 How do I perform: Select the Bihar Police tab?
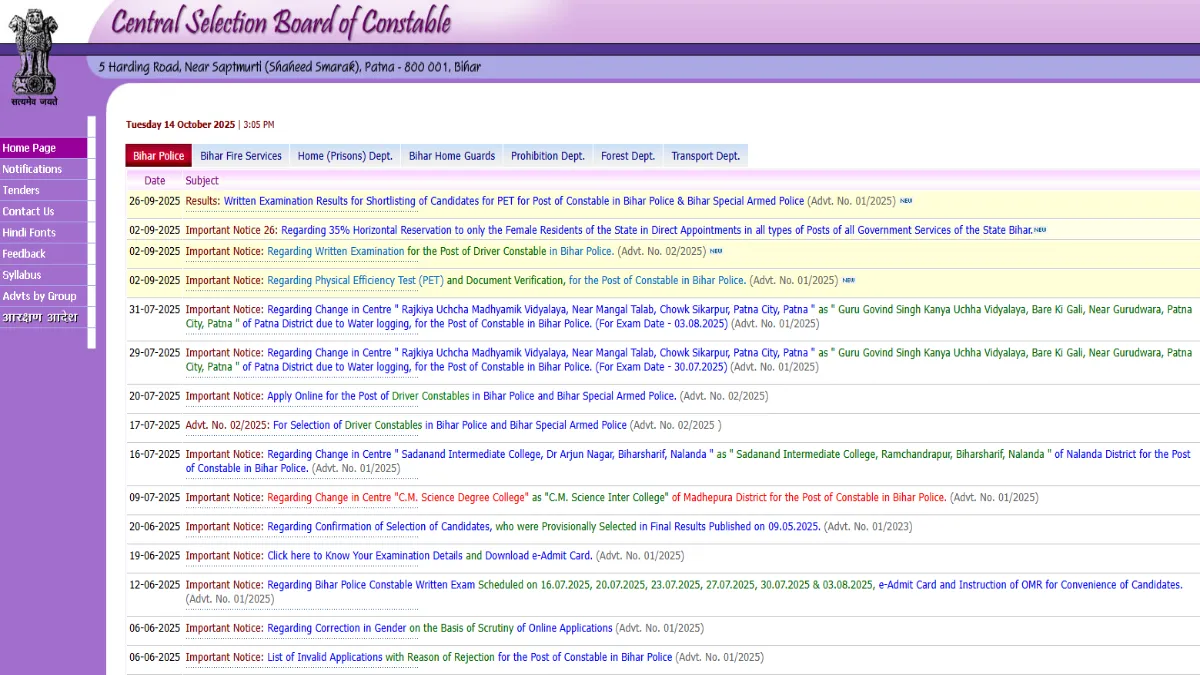click(x=159, y=156)
